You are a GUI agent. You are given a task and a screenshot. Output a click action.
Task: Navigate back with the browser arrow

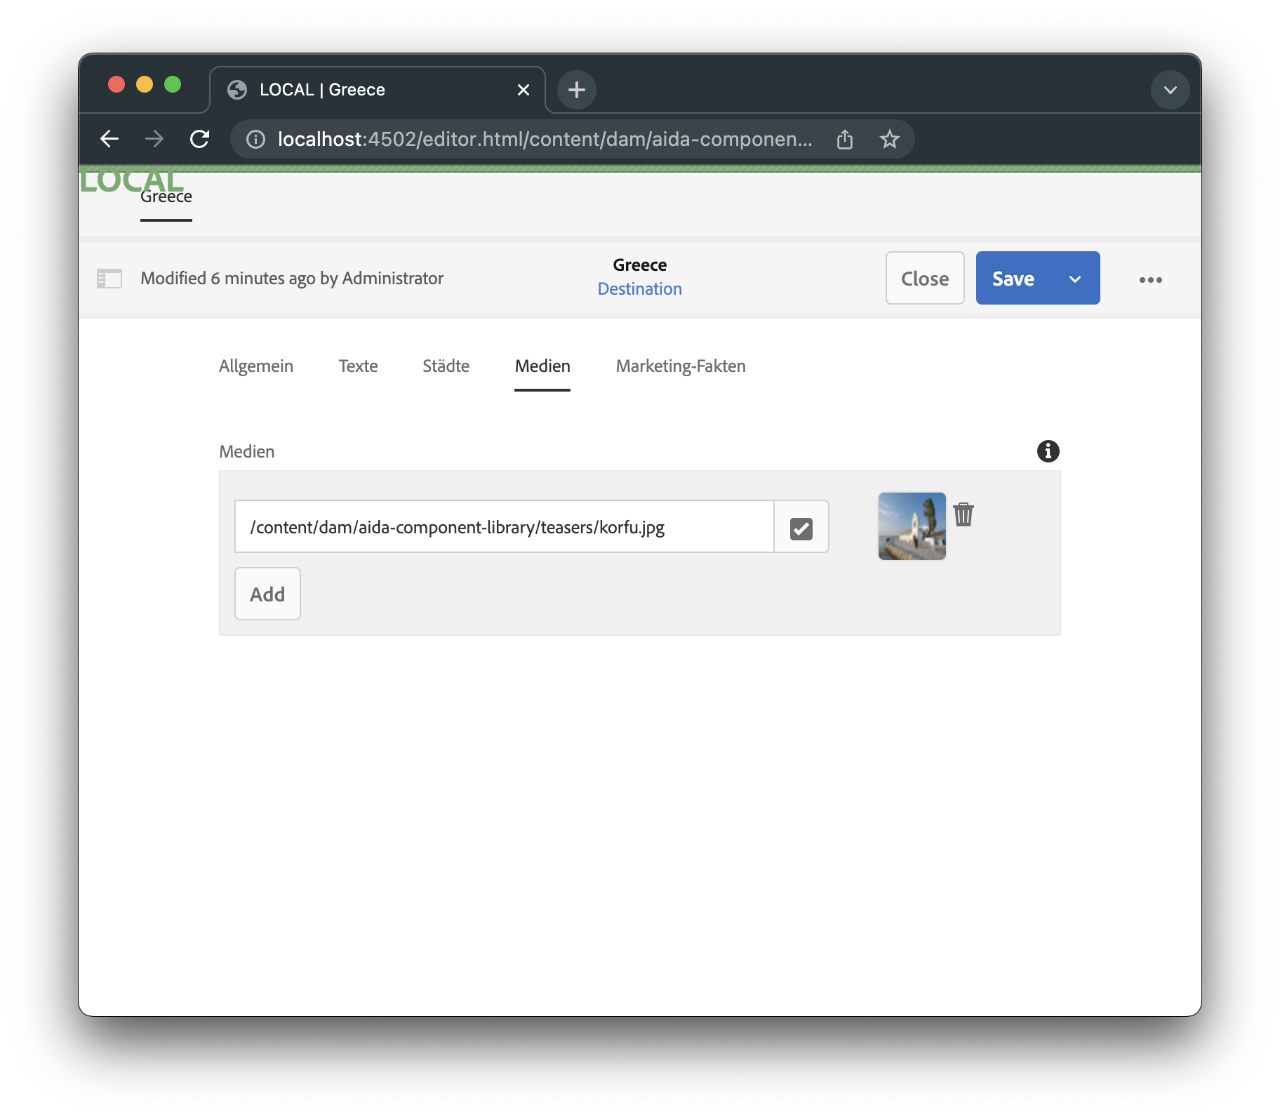pyautogui.click(x=109, y=139)
